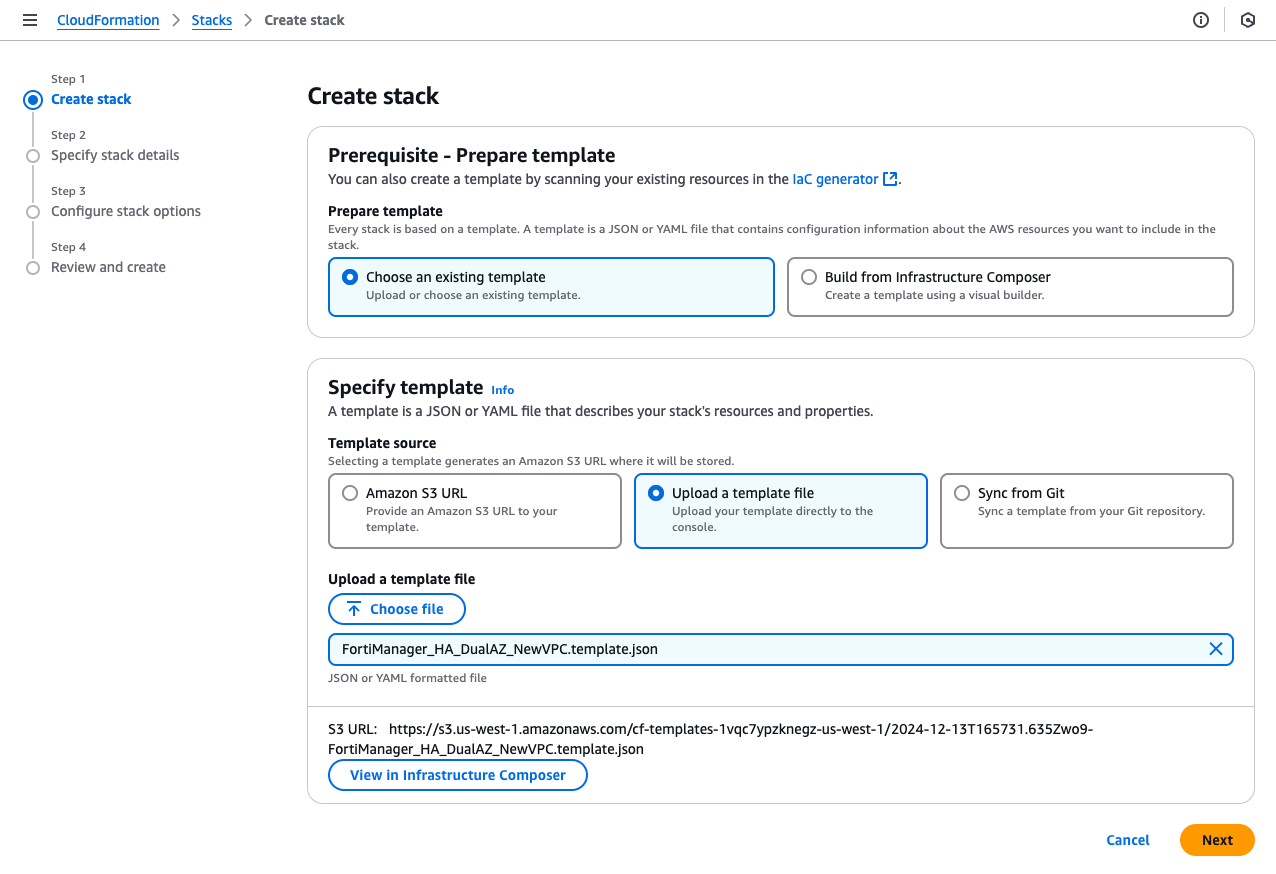This screenshot has width=1276, height=874.
Task: Open the IaC generator external link
Action: point(844,179)
